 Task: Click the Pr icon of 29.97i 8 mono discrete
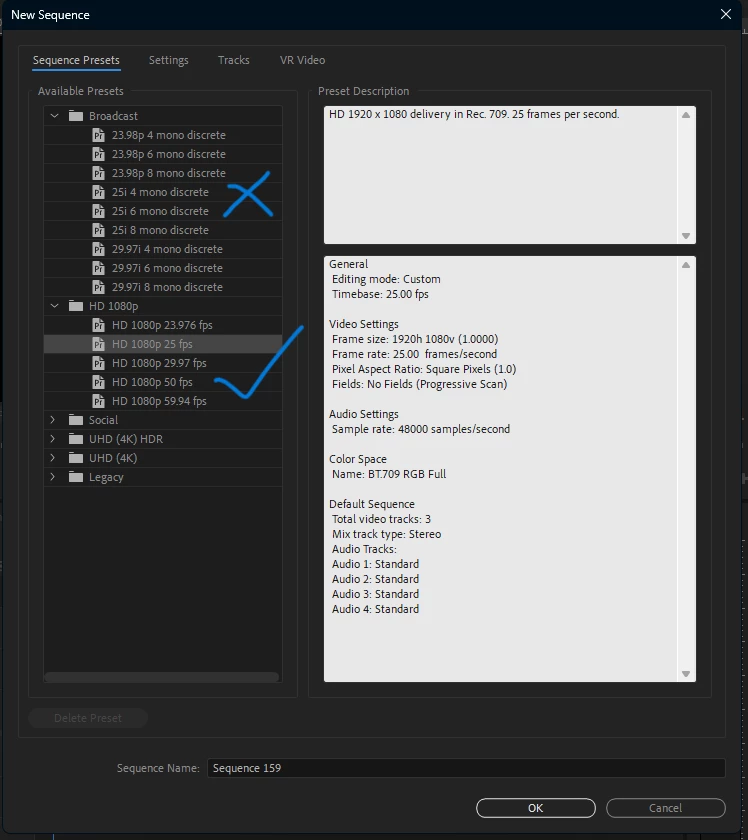click(x=99, y=287)
